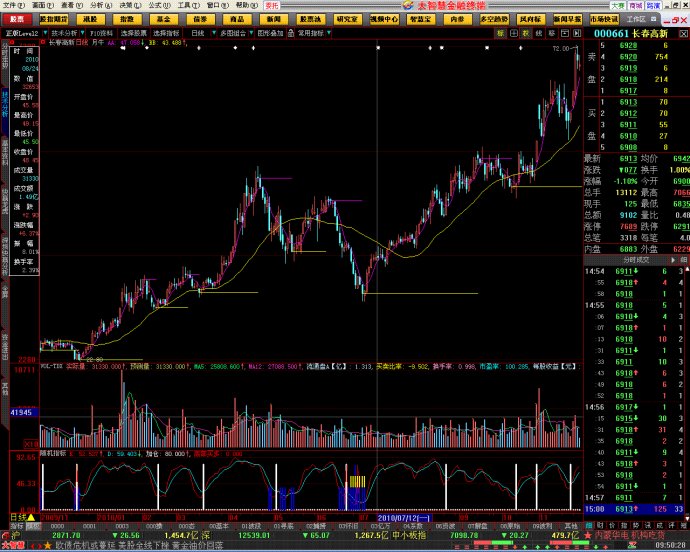Open the 多空趋势 toolbar button

tap(494, 19)
